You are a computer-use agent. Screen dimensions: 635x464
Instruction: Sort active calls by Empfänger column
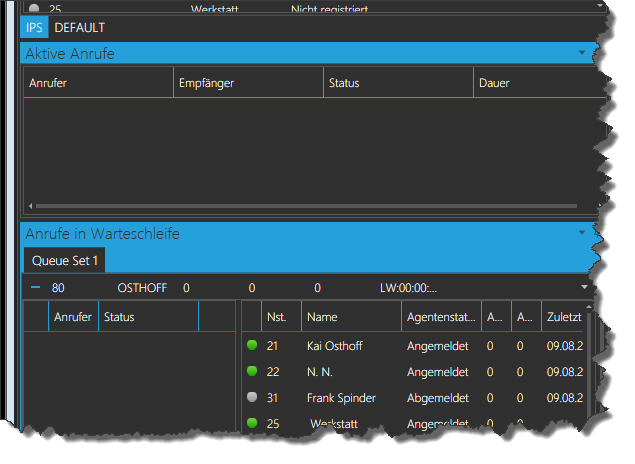coord(248,83)
